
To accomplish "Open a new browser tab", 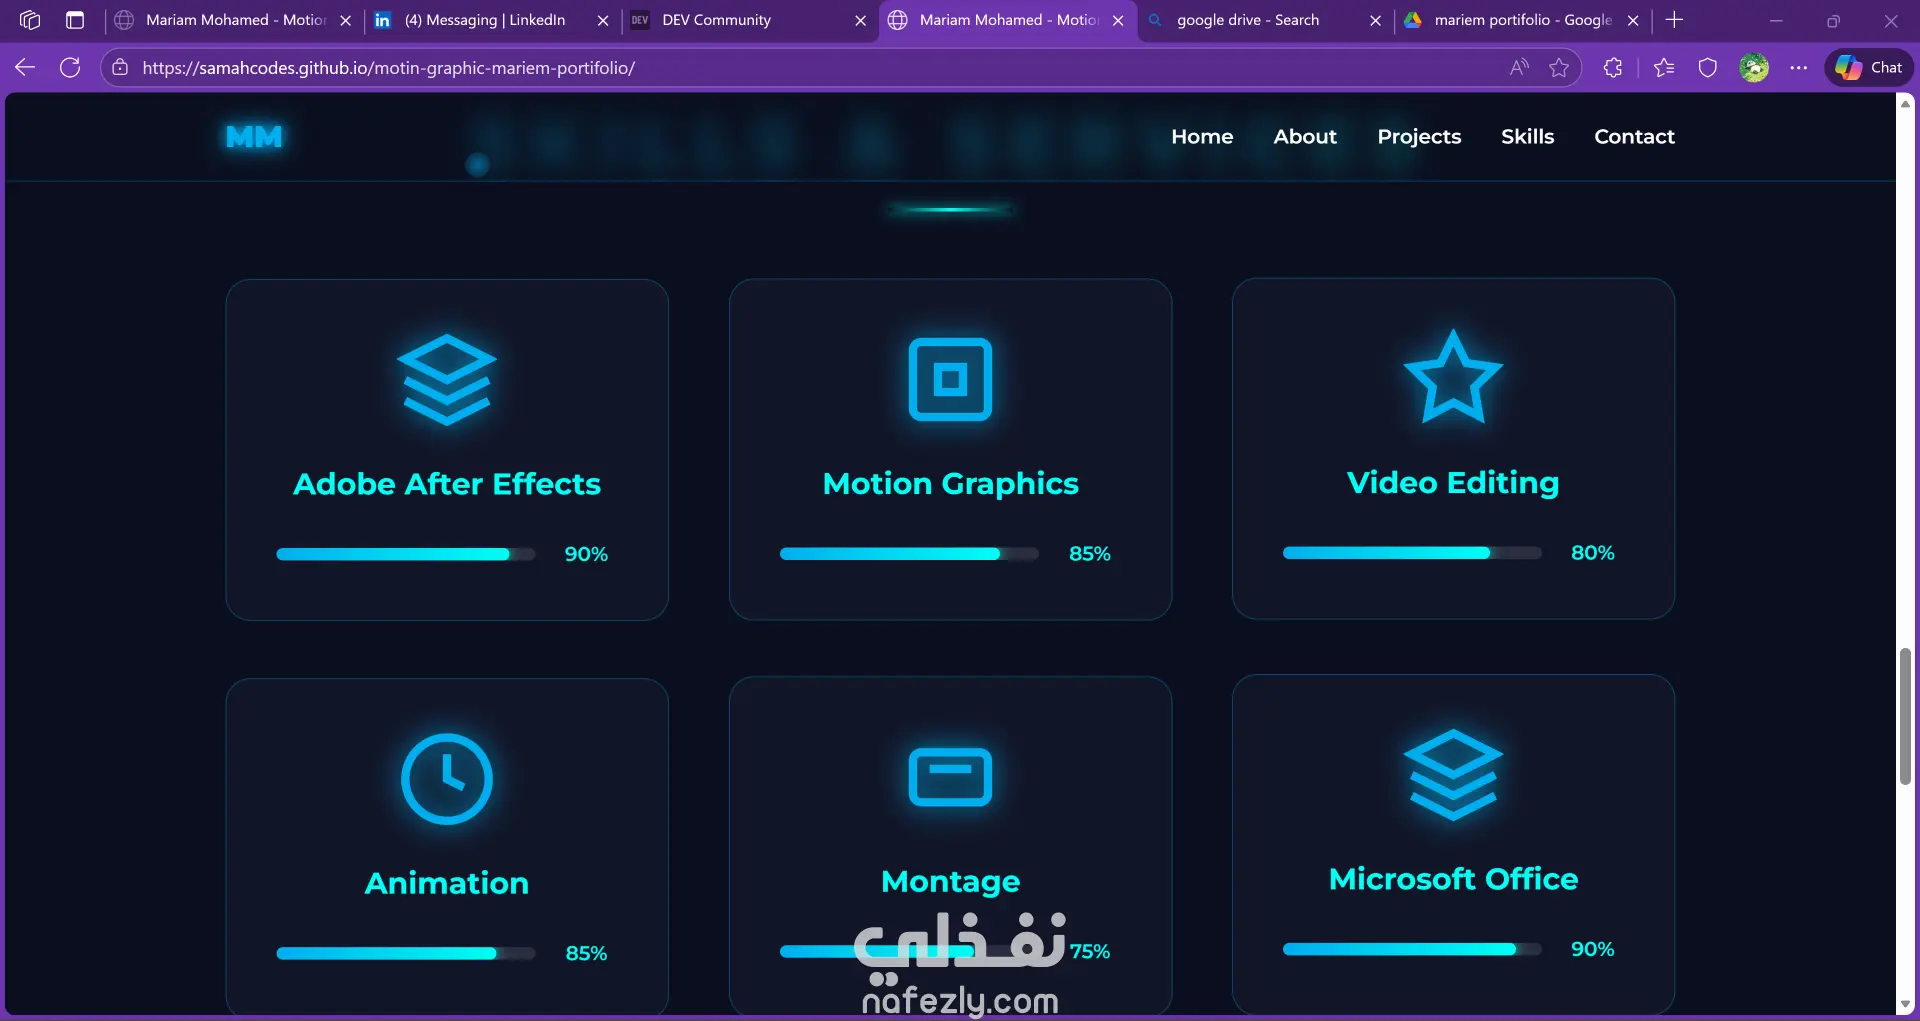I will tap(1675, 20).
